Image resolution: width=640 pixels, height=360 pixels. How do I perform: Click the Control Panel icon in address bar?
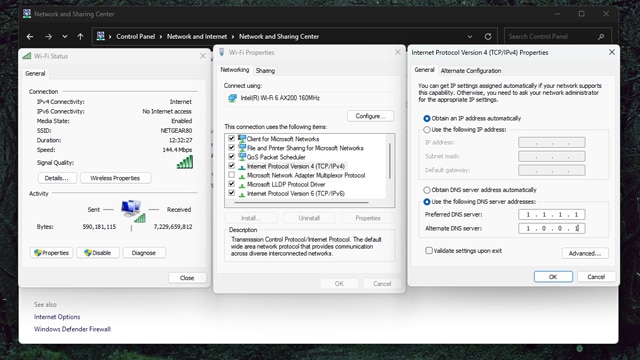click(100, 36)
